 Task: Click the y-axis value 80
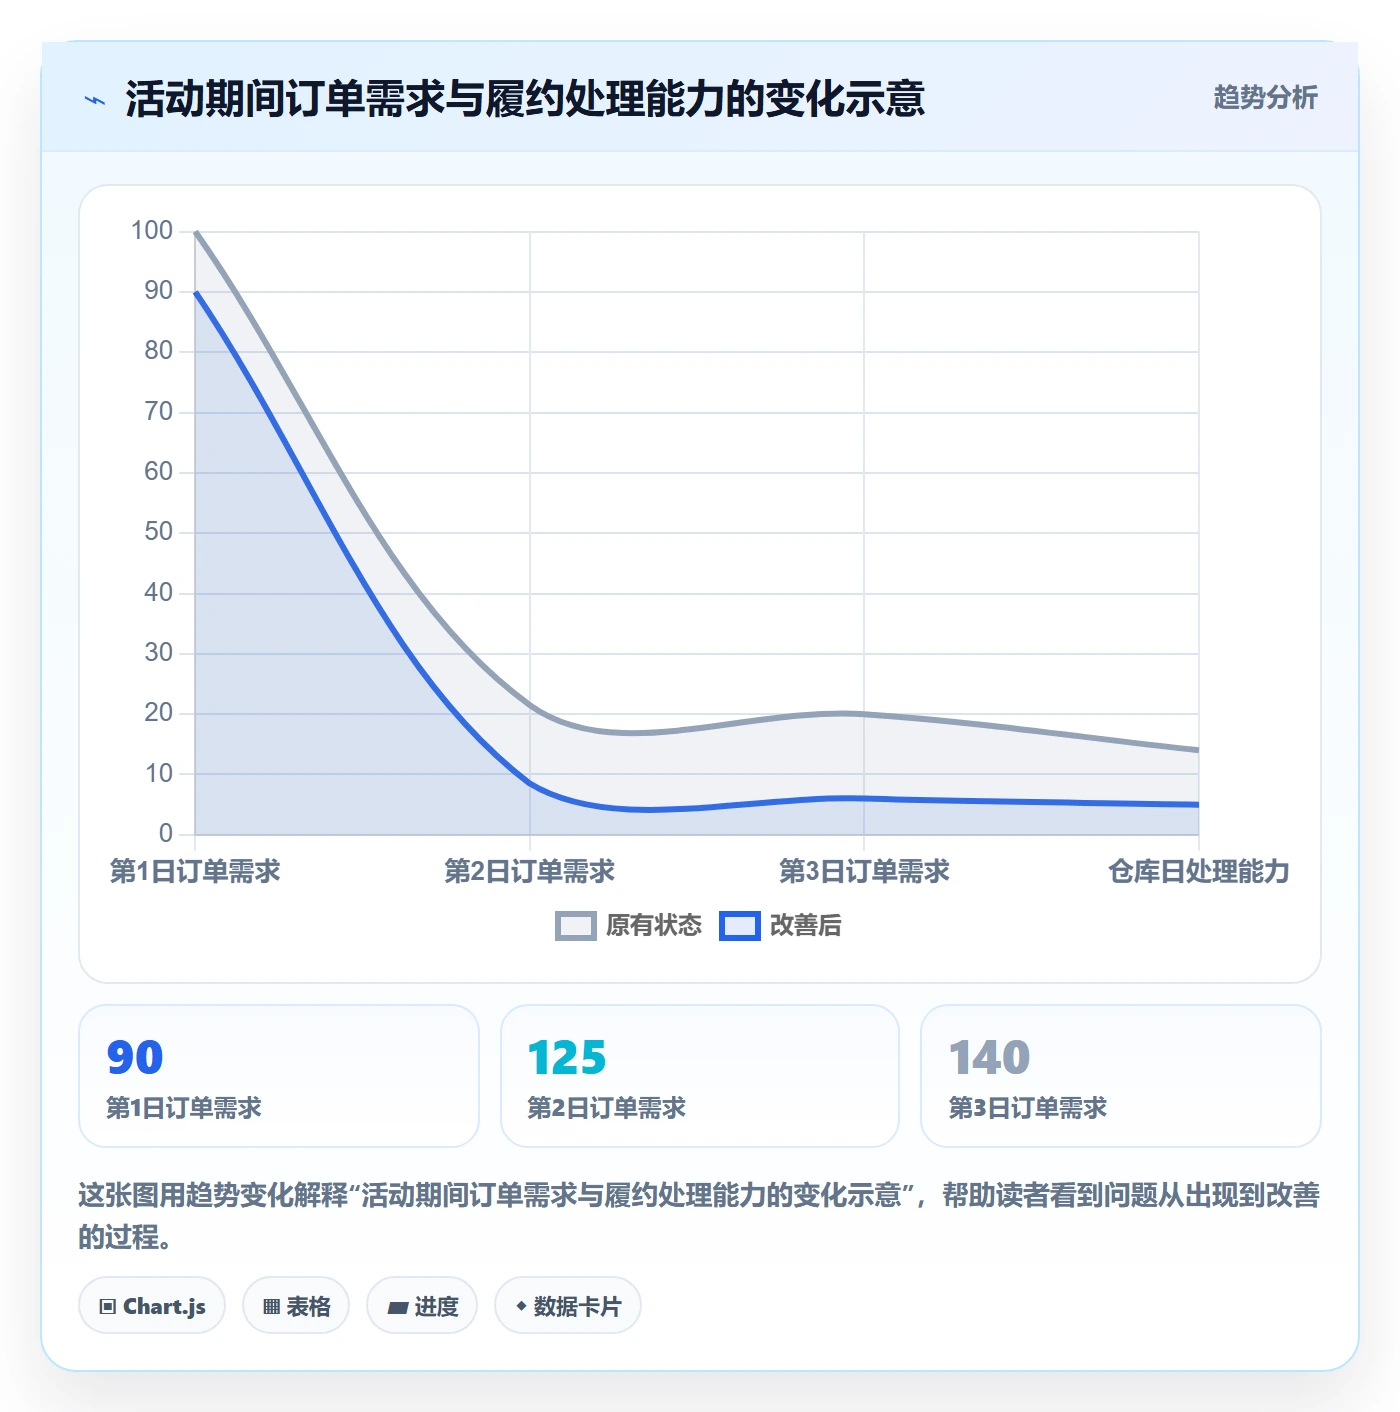[x=159, y=351]
